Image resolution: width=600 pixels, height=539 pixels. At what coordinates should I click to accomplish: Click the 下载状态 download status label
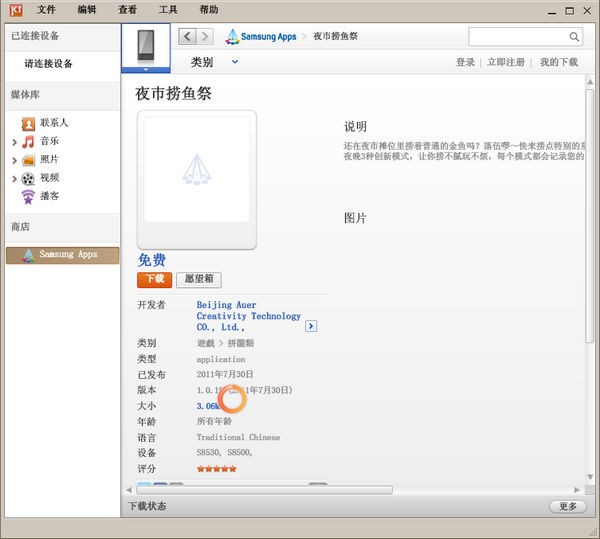[147, 506]
